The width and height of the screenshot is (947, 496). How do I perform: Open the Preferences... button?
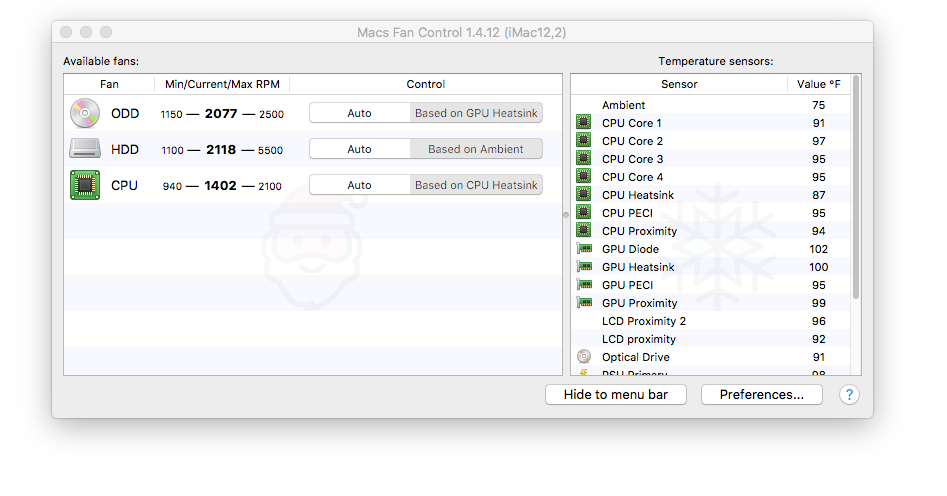click(x=762, y=395)
